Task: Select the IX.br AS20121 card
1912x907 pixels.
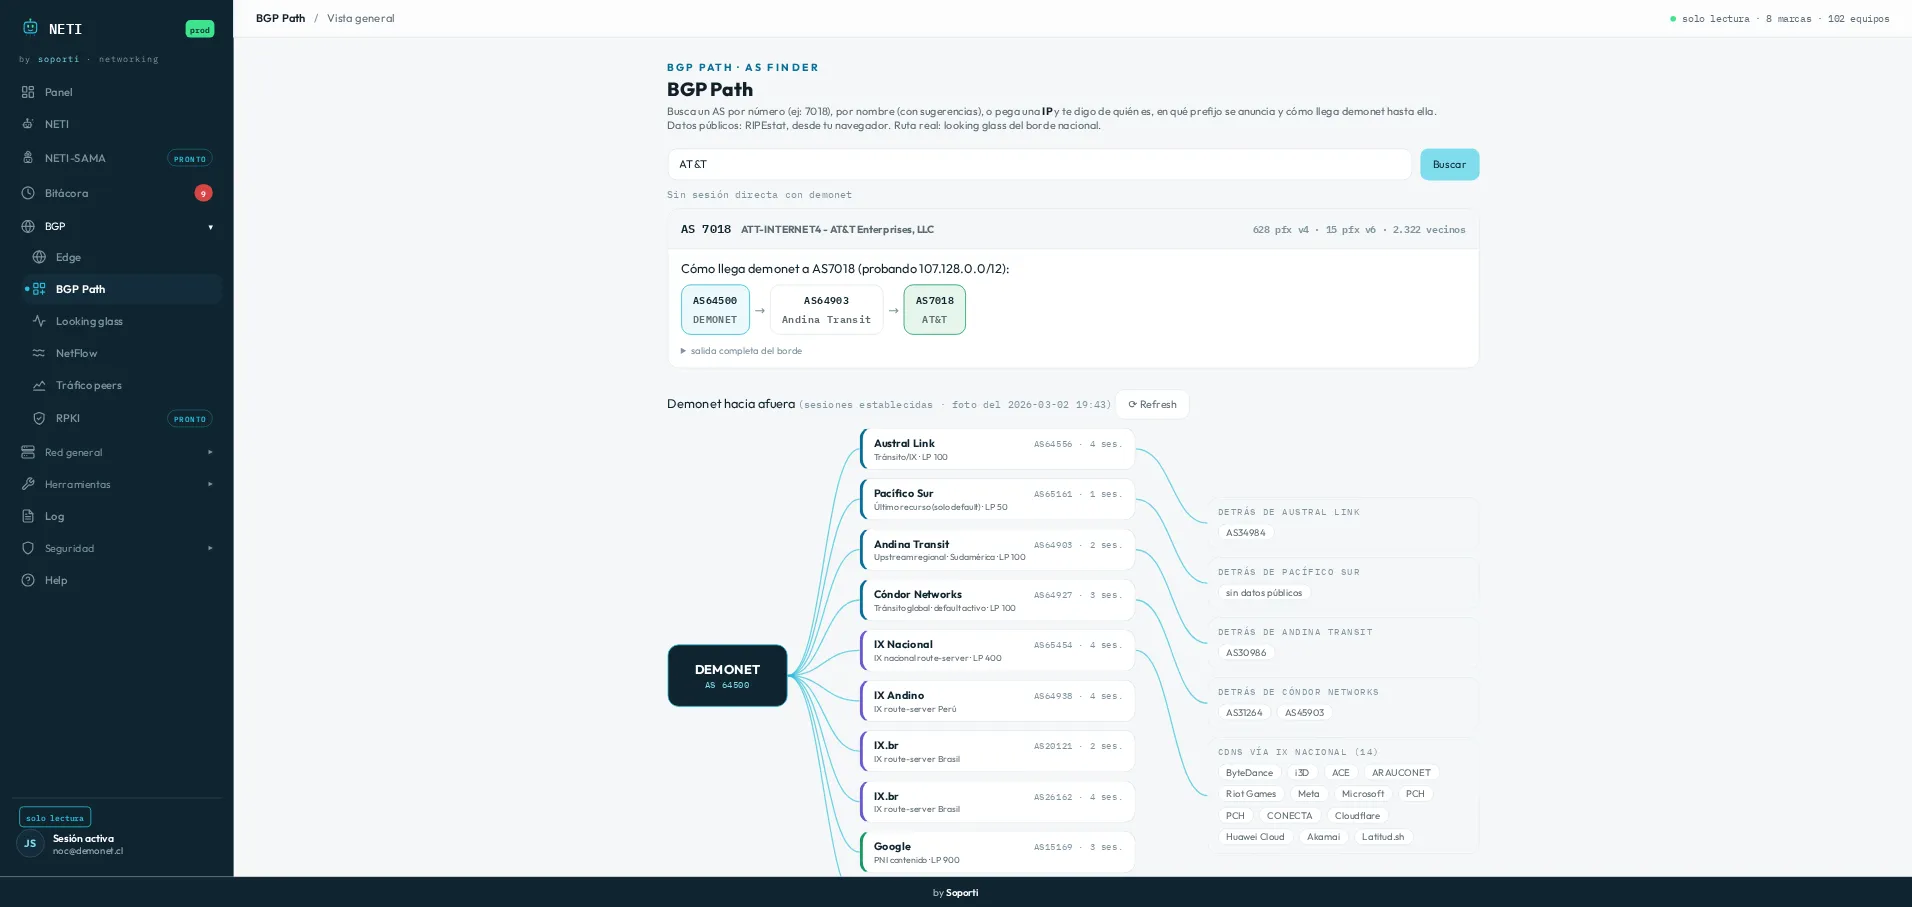Action: point(997,752)
